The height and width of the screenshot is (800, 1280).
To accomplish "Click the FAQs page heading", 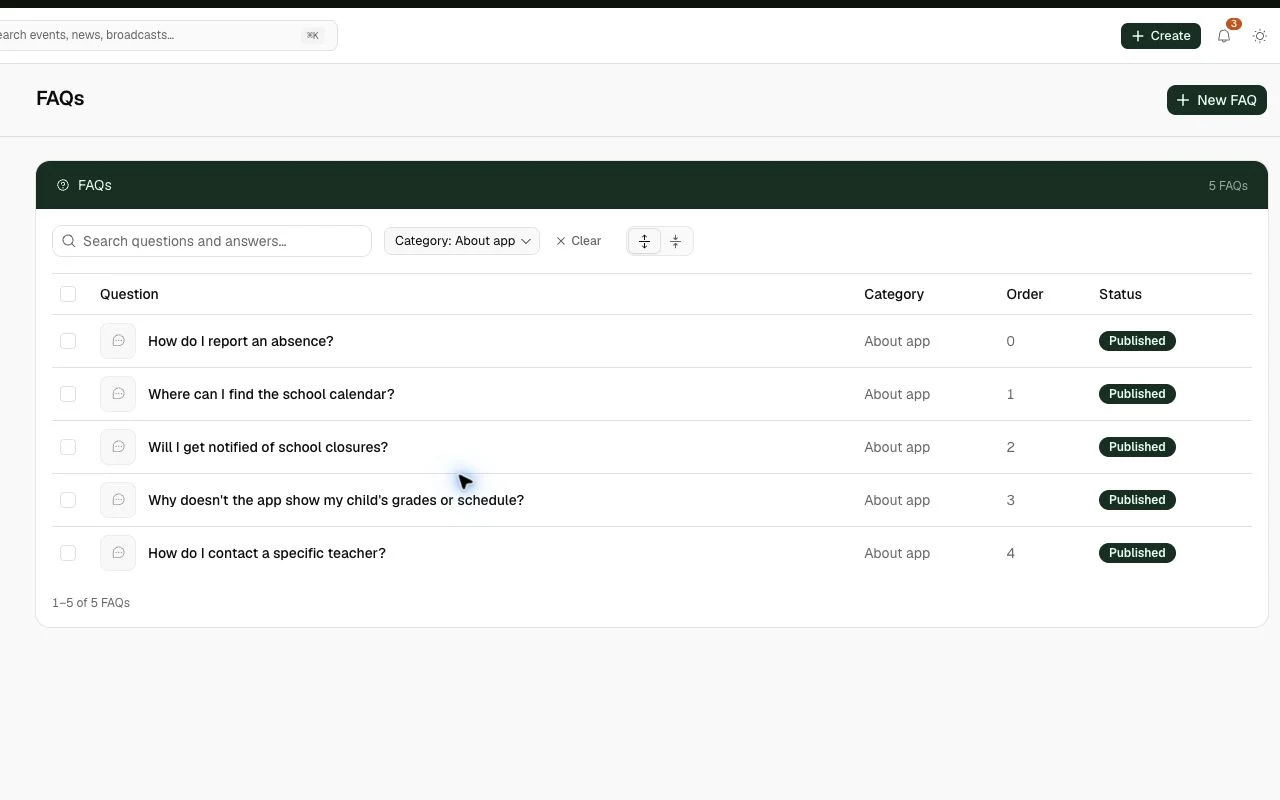I will click(60, 98).
